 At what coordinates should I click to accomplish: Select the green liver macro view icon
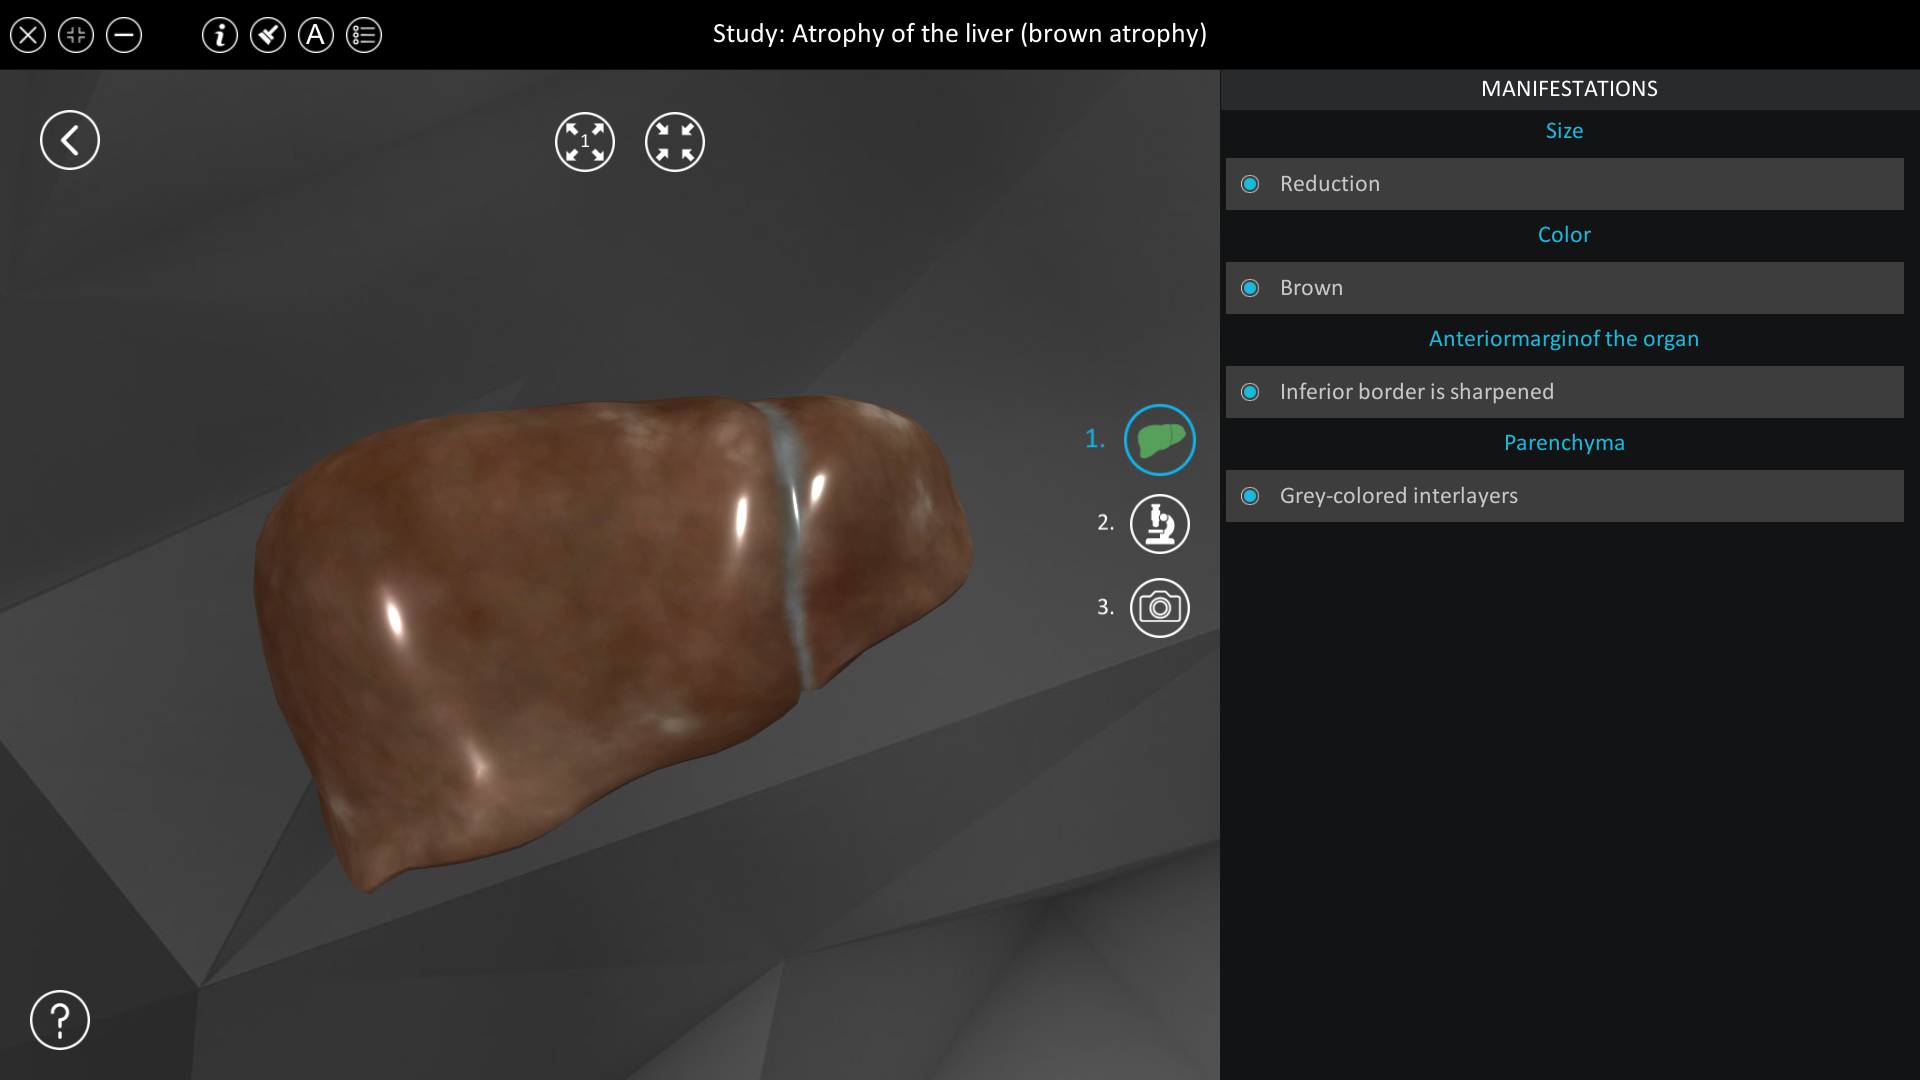tap(1160, 439)
